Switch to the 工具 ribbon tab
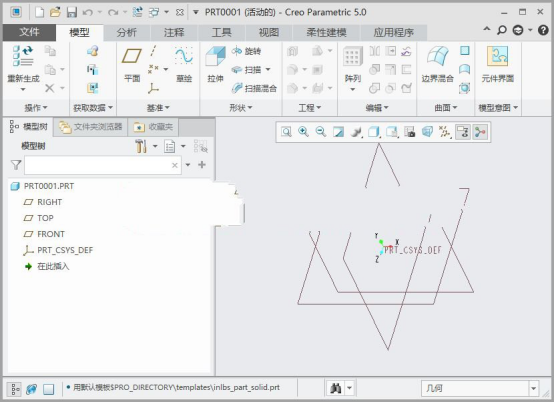The image size is (554, 402). [221, 32]
